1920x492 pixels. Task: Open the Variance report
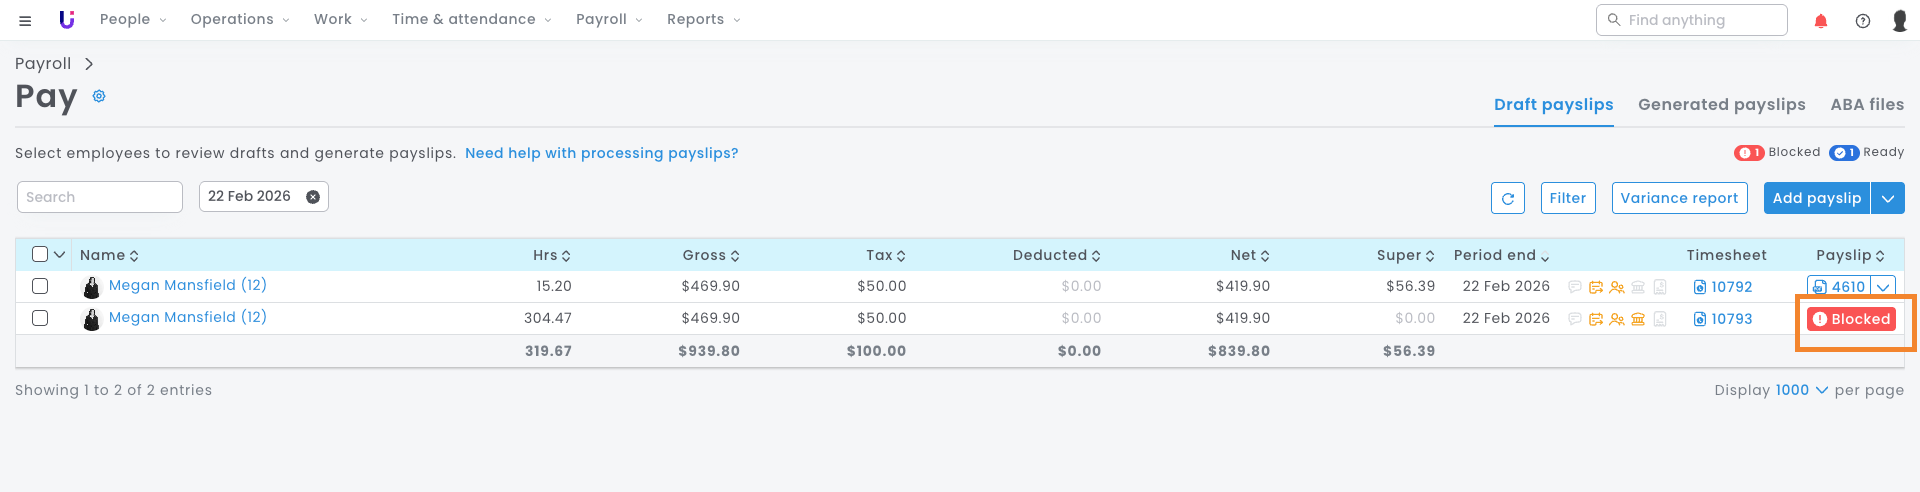coord(1679,198)
